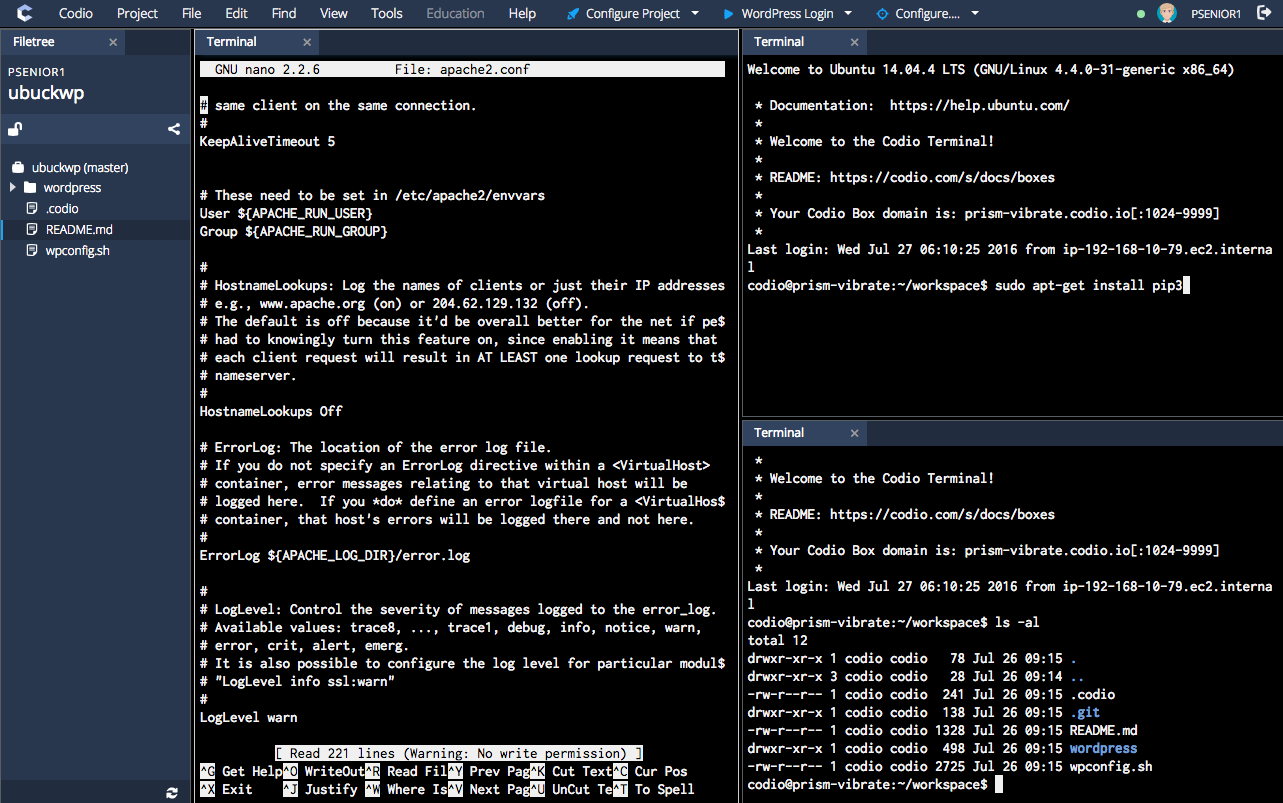Image resolution: width=1283 pixels, height=803 pixels.
Task: Click the green connection status indicator
Action: (x=1140, y=13)
